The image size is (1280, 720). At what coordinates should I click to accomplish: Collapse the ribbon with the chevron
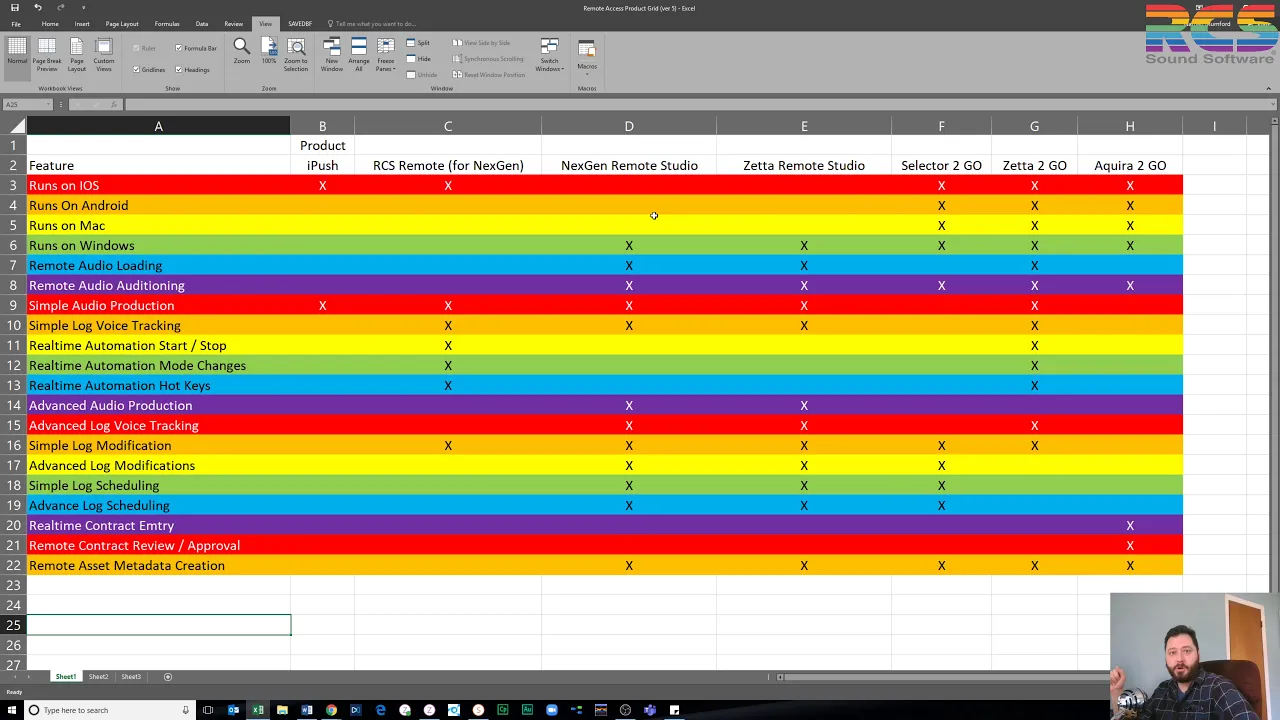tap(1268, 89)
